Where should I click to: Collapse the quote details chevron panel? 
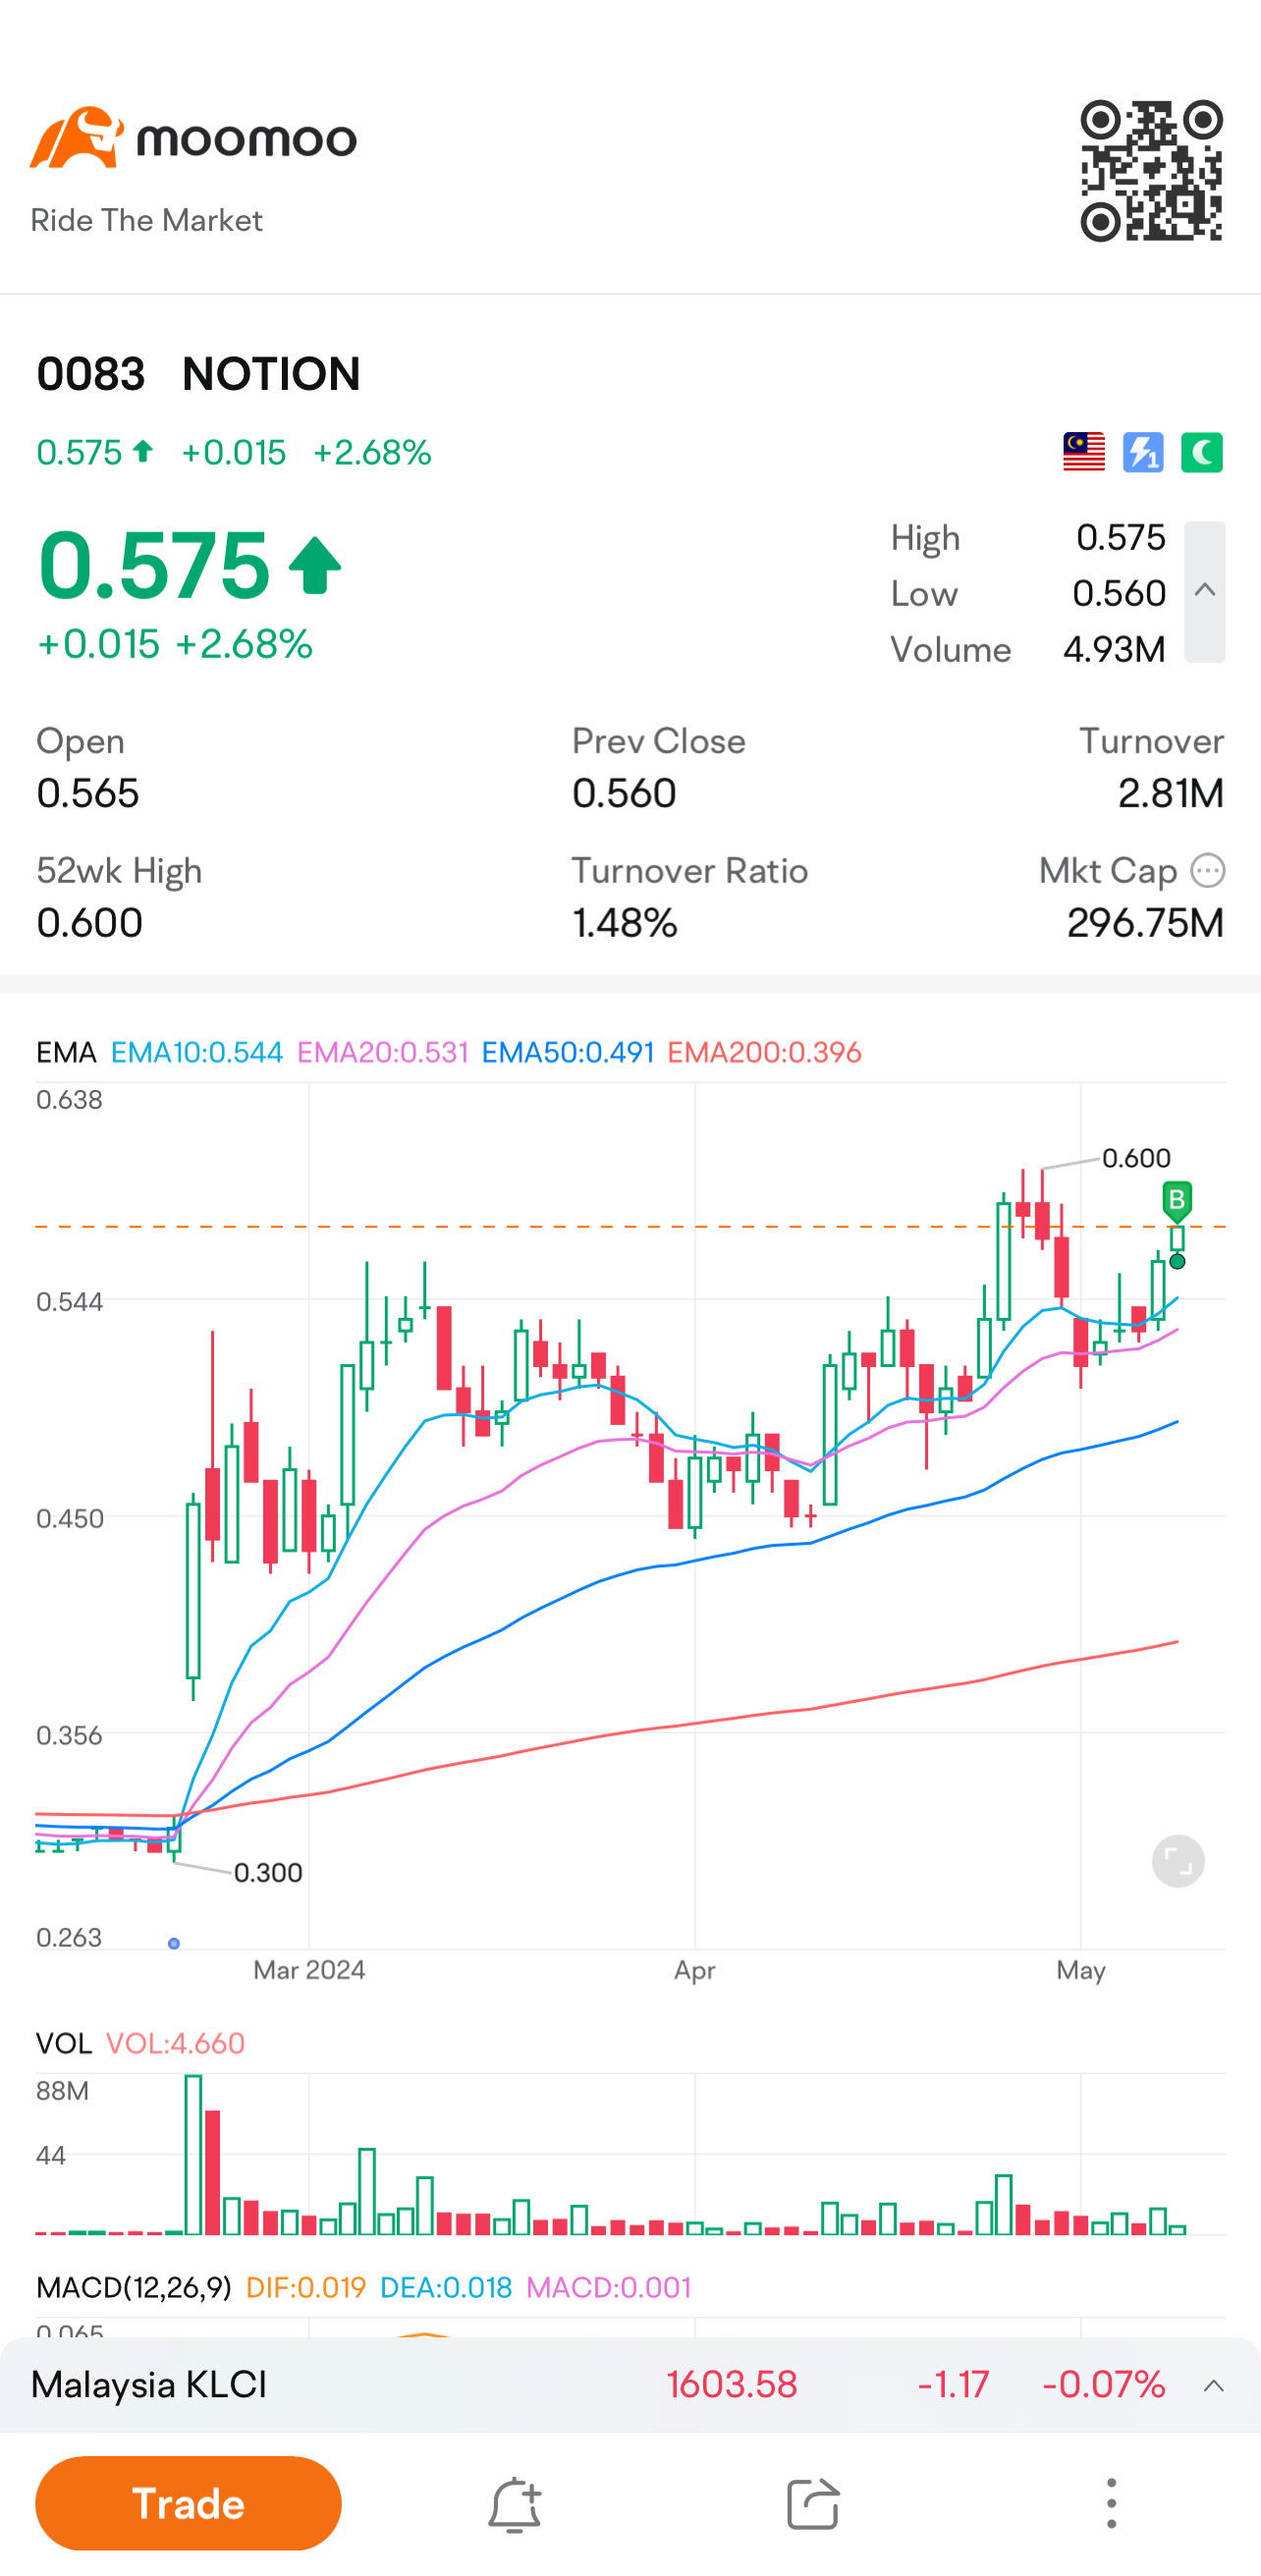point(1205,591)
